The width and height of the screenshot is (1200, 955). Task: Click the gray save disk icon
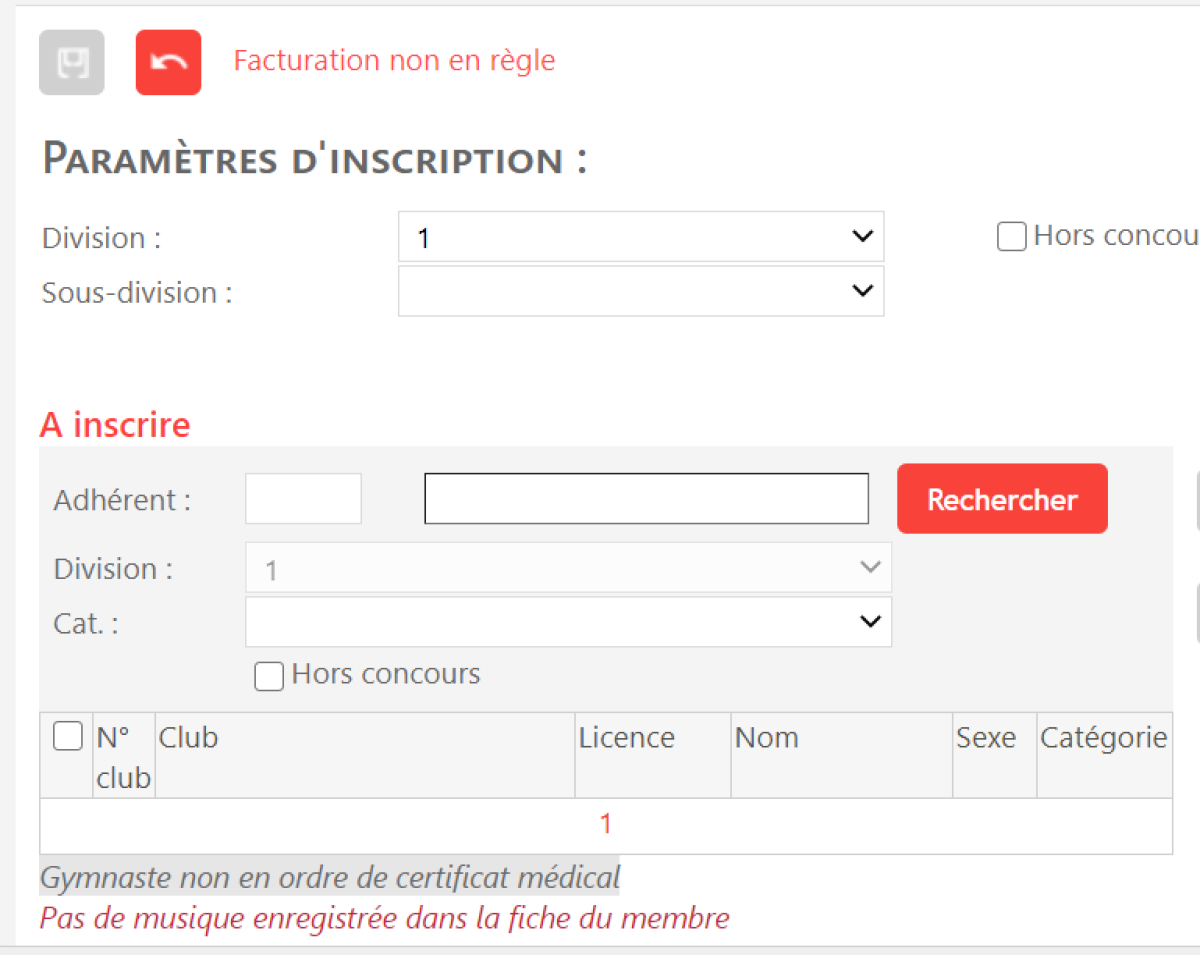point(71,63)
